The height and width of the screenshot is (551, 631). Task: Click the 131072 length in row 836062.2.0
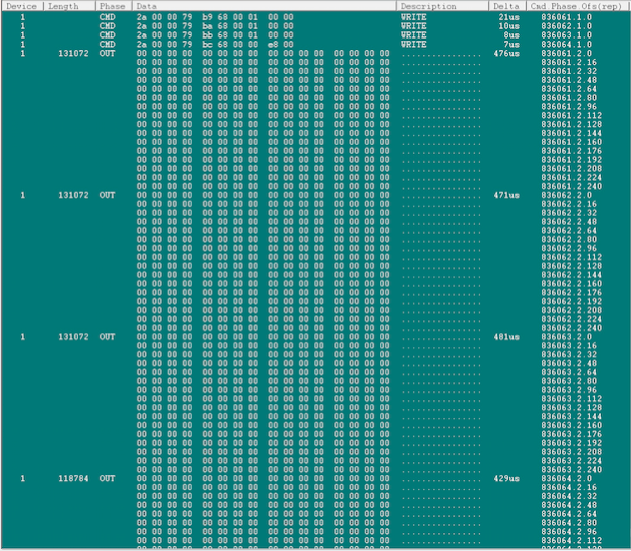73,195
